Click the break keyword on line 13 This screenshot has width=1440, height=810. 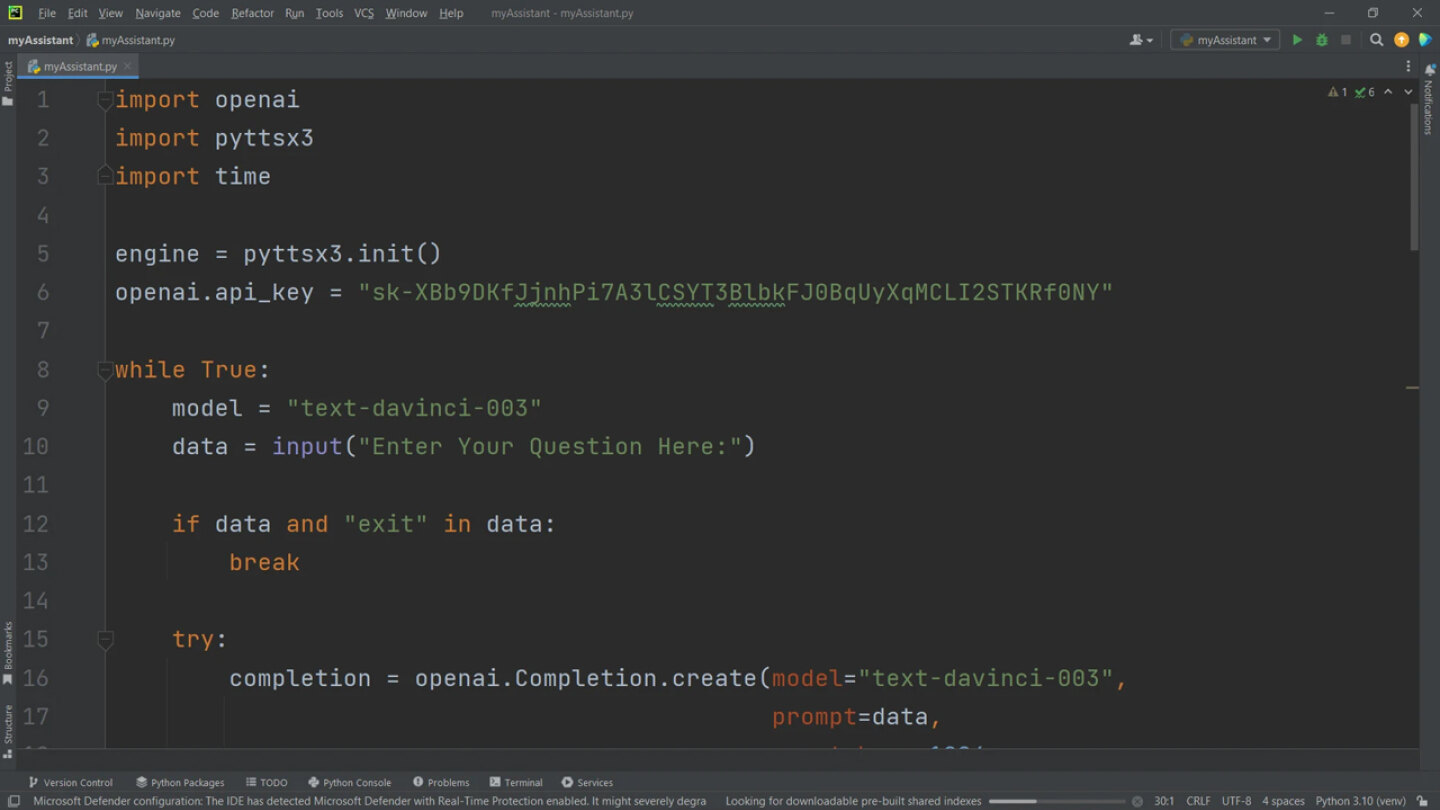click(264, 563)
